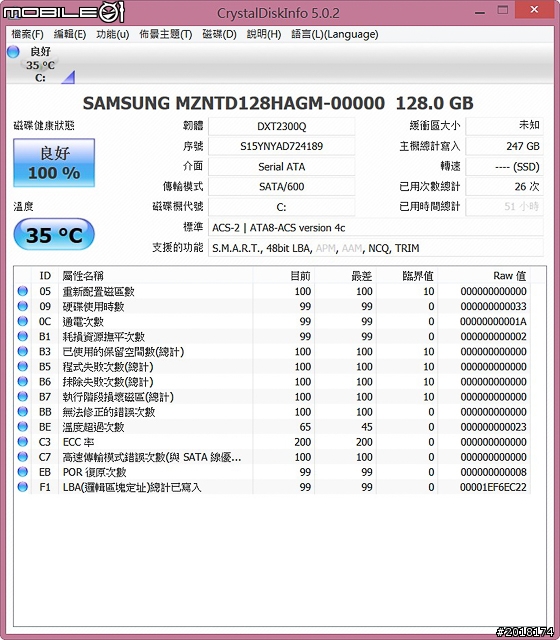This screenshot has width=560, height=640.
Task: Click the blue health status orb beside 良好
Action: point(13,52)
